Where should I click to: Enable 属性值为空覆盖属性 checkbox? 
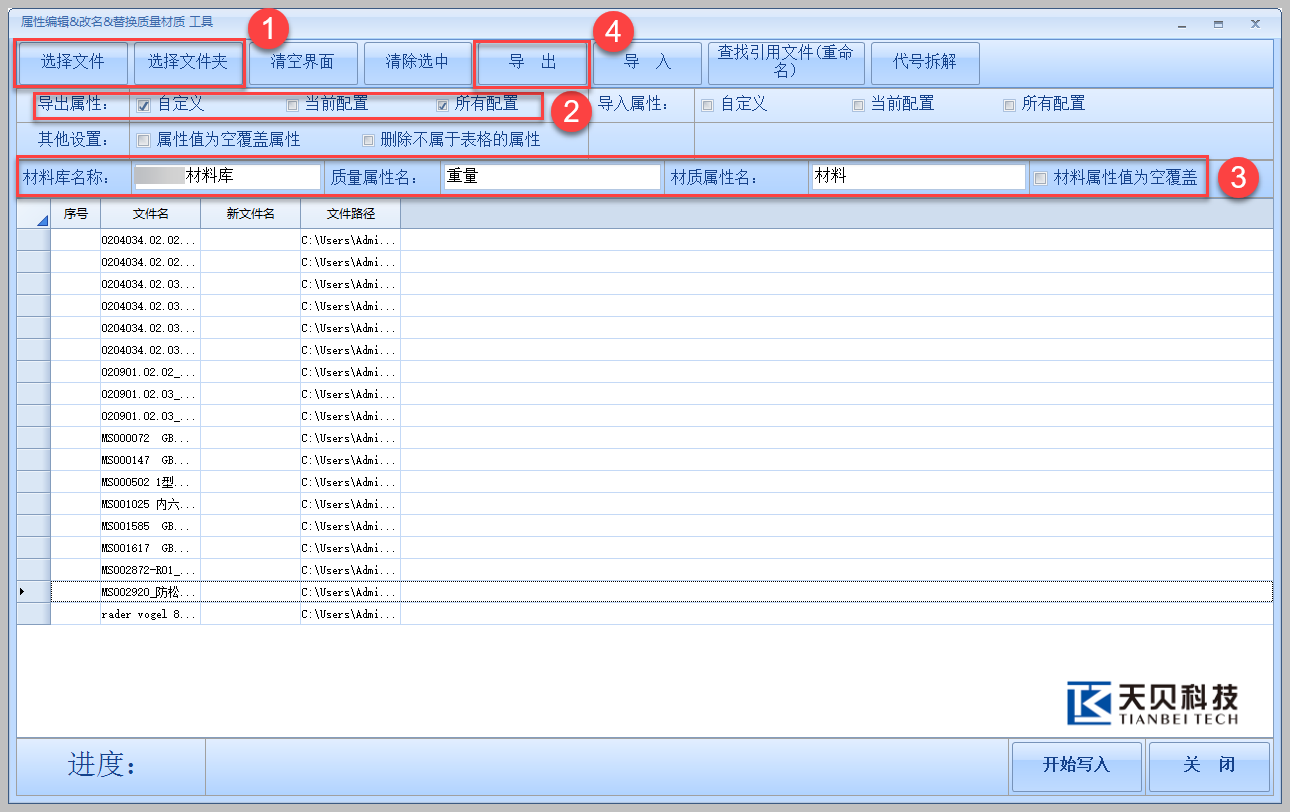click(144, 141)
